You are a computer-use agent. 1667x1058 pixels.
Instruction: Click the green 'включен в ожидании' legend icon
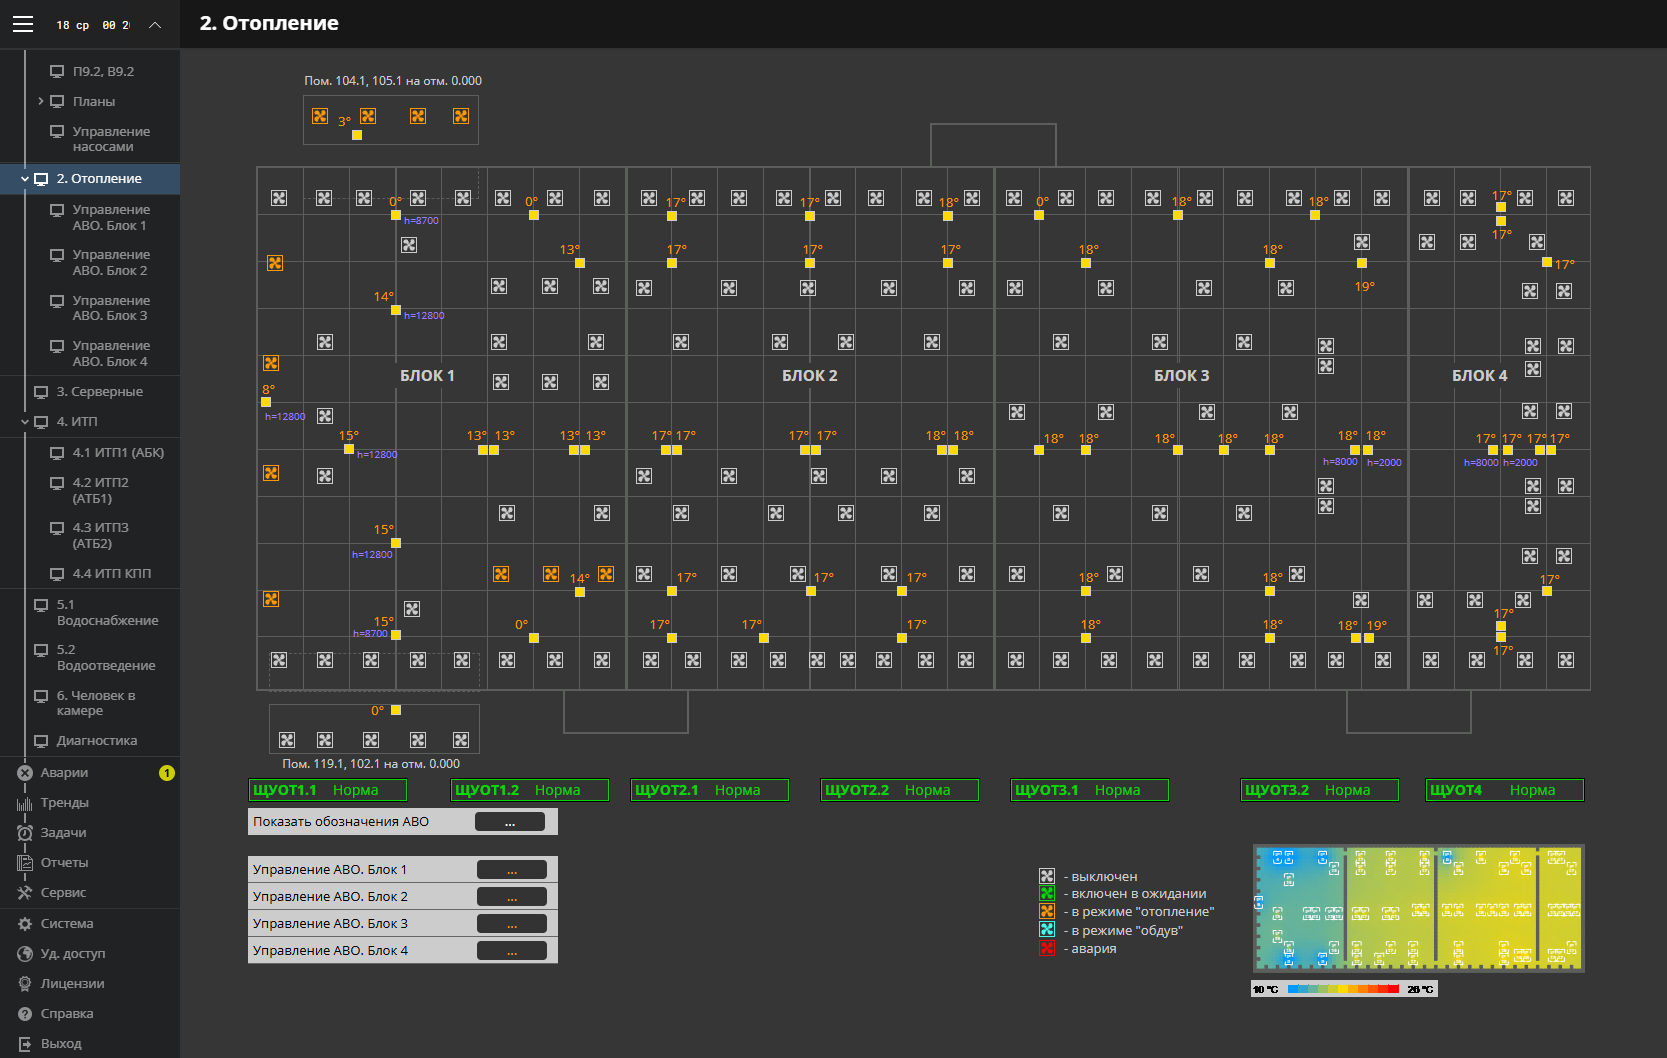[x=1047, y=892]
